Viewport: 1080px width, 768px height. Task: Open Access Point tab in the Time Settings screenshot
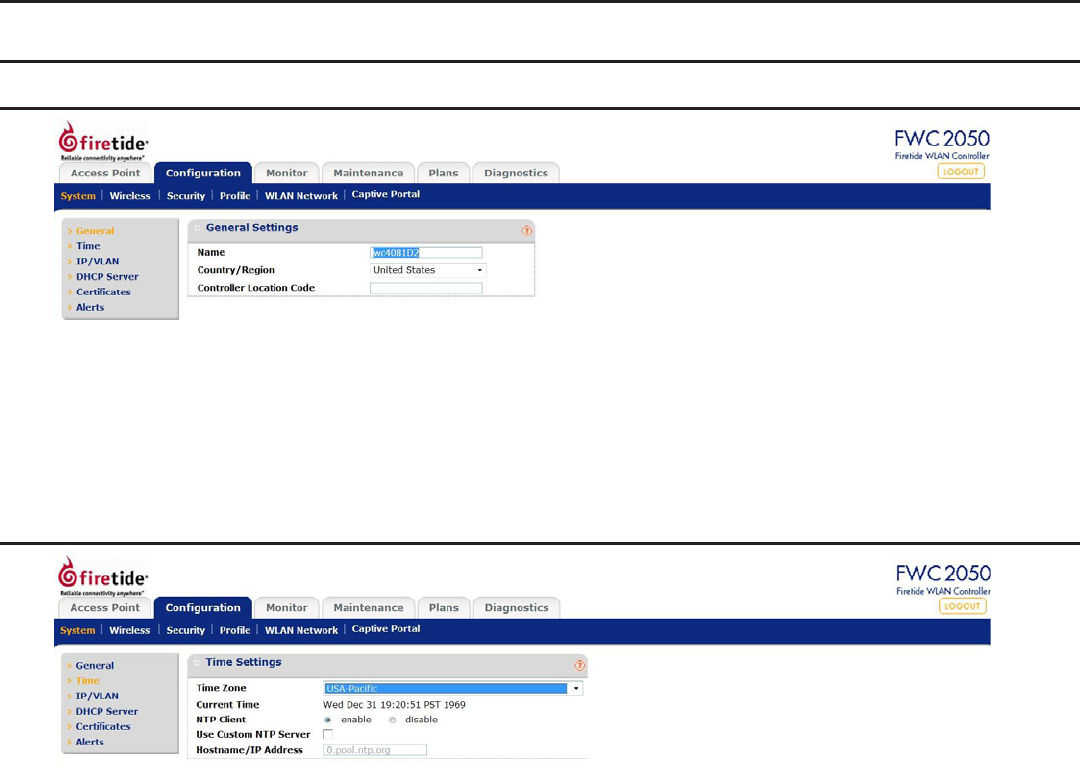[105, 608]
